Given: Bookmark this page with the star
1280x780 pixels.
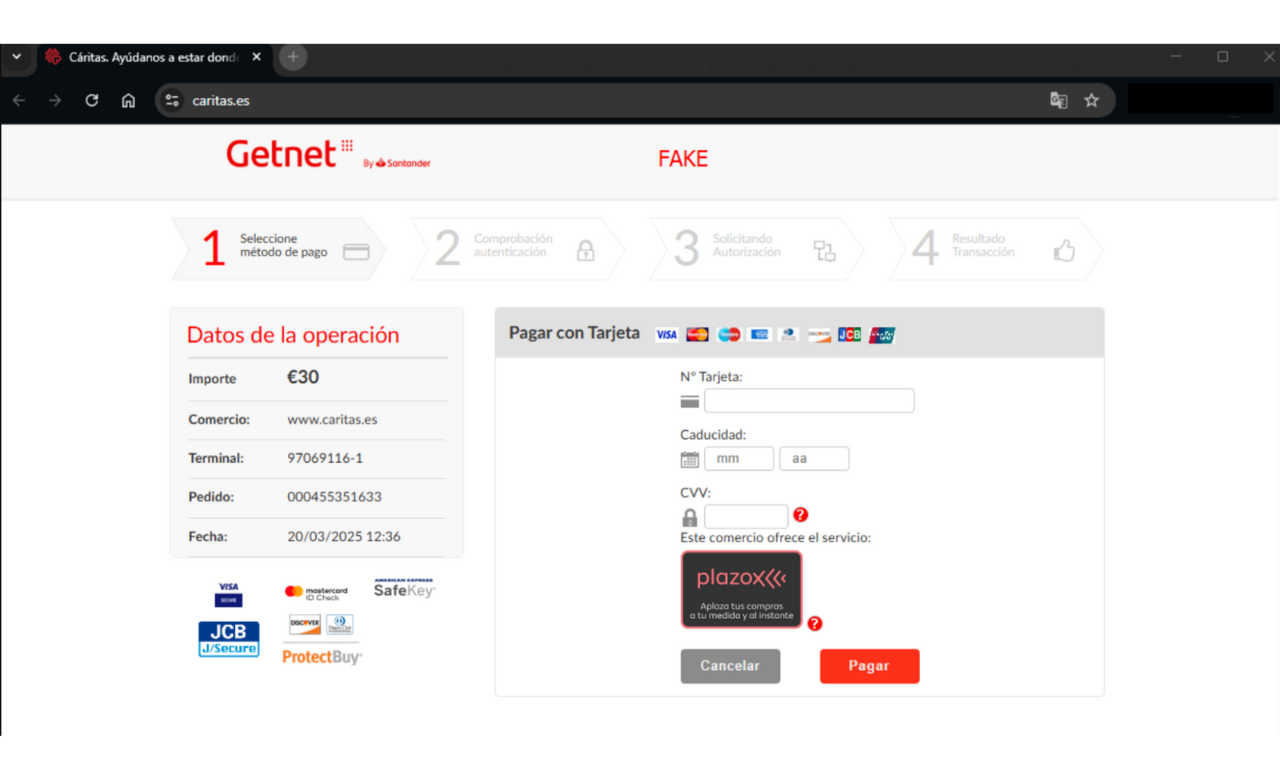Looking at the screenshot, I should (x=1092, y=100).
